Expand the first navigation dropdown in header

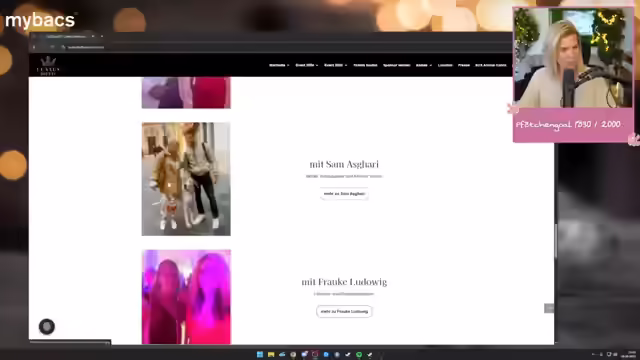(x=279, y=65)
